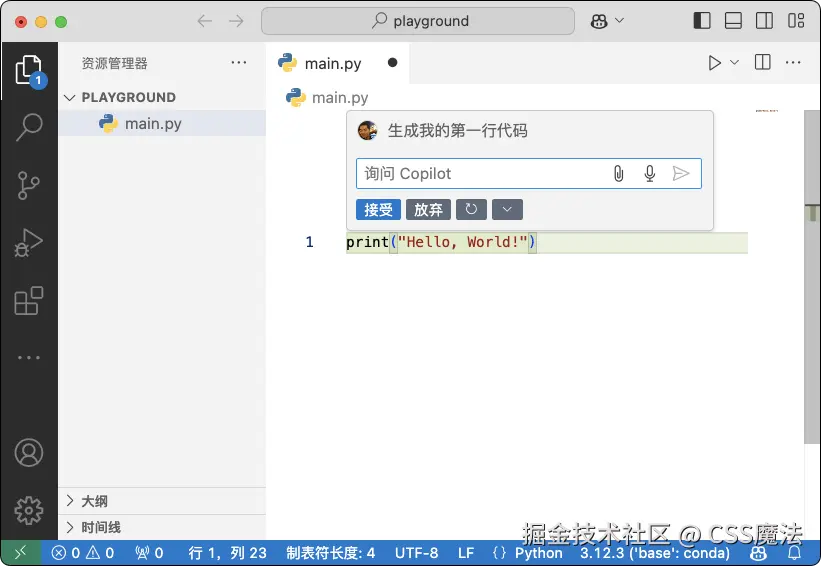Accept the Copilot suggestion with 接受
The image size is (821, 566).
[379, 209]
